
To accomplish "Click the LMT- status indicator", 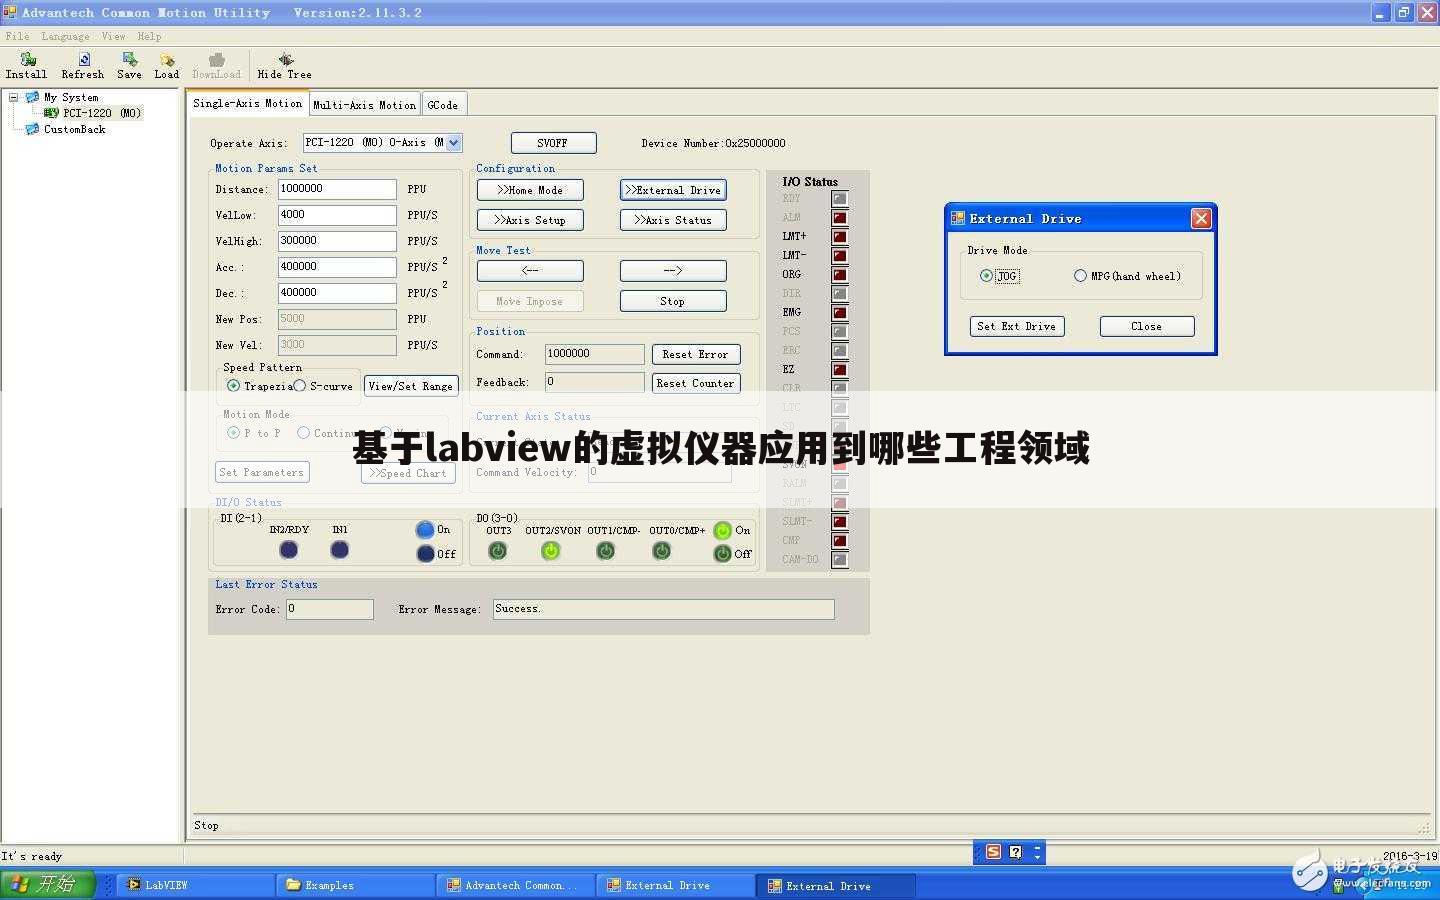I will [x=840, y=255].
